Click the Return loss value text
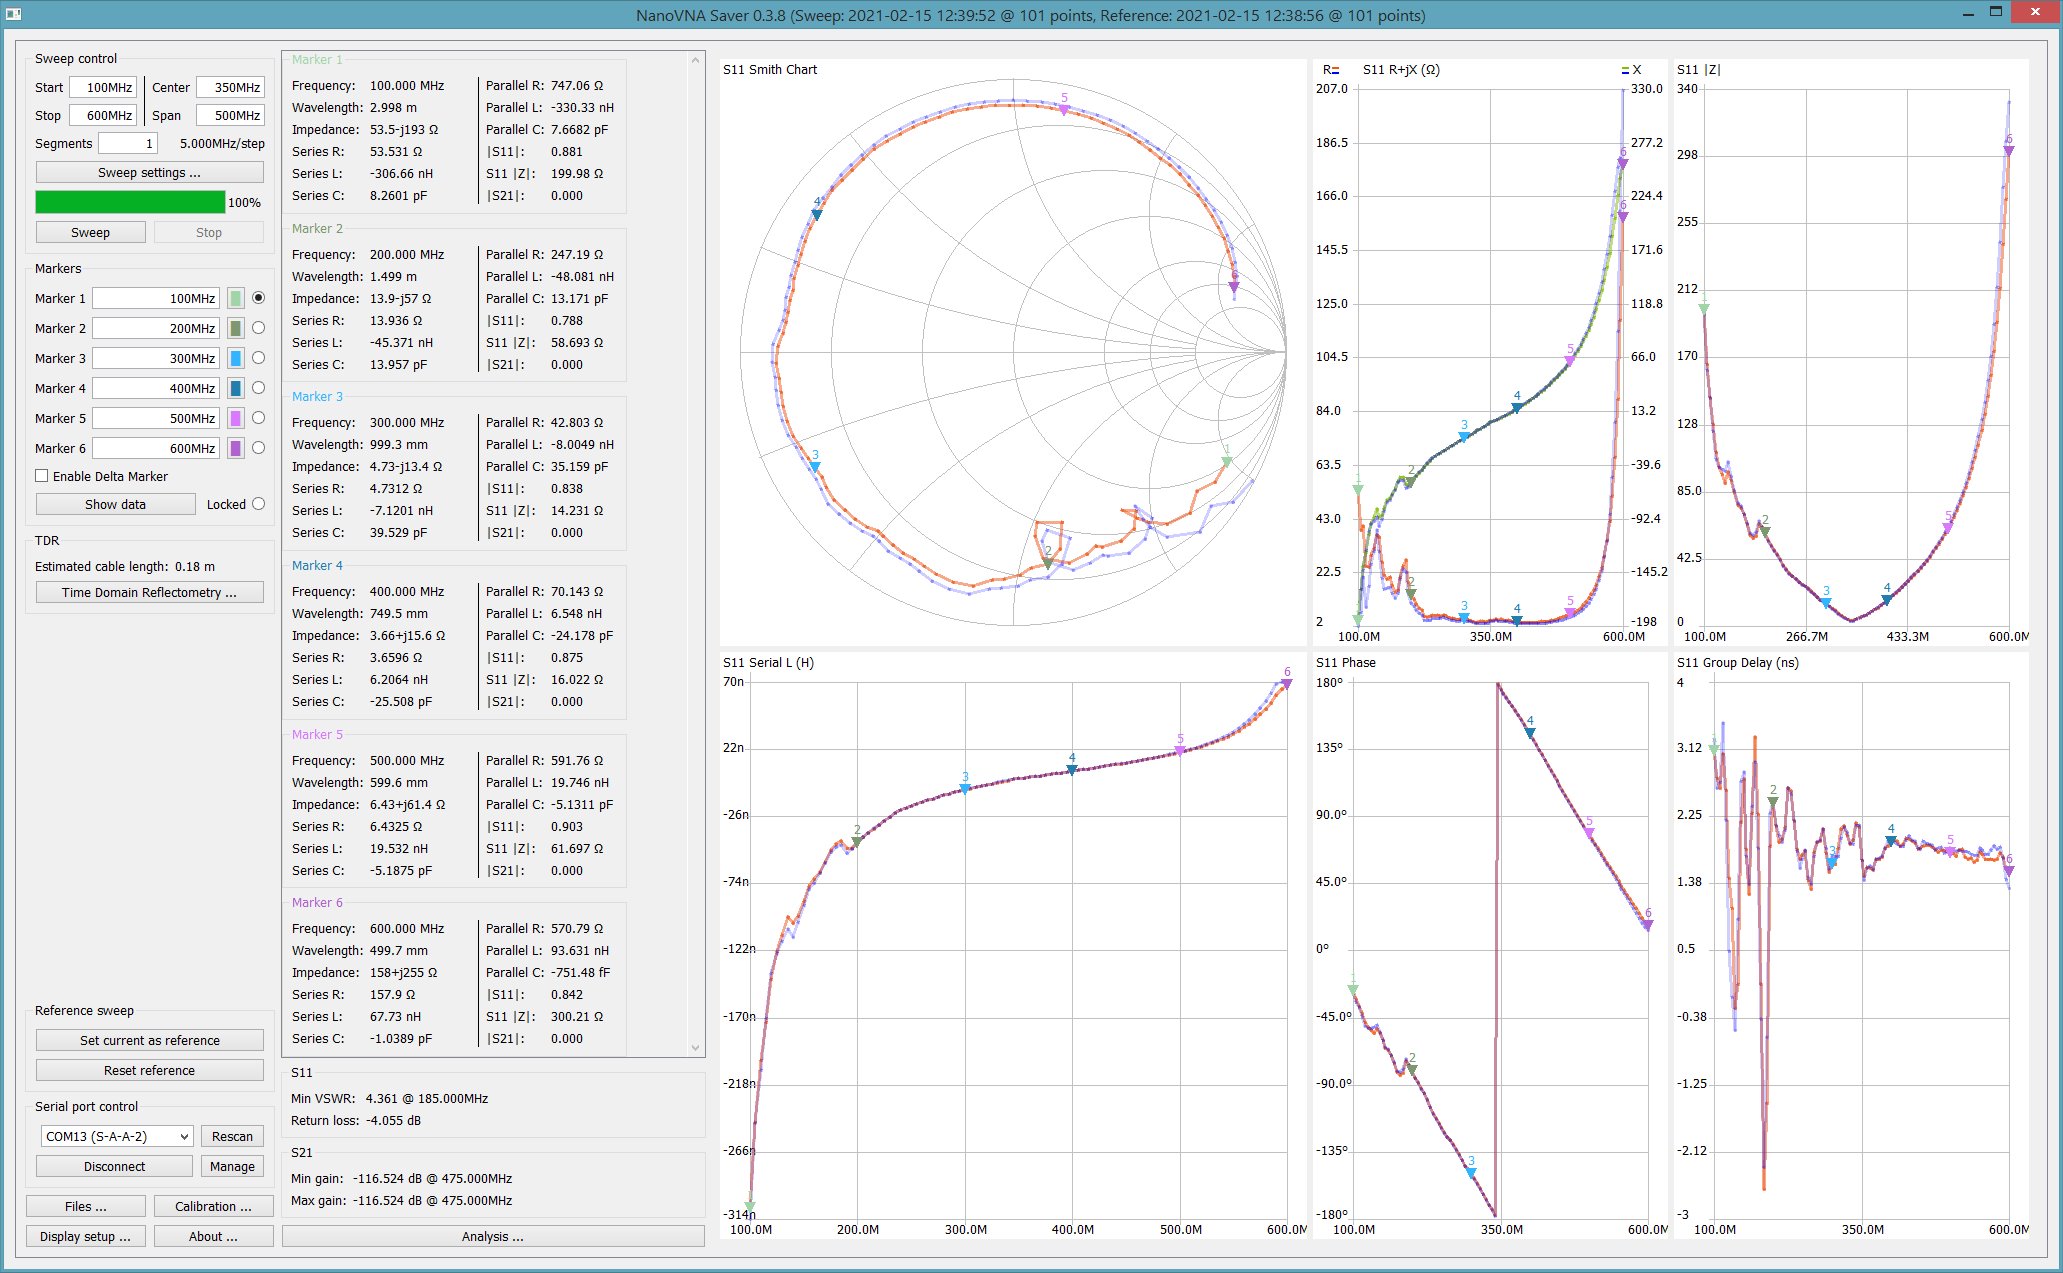Image resolution: width=2063 pixels, height=1273 pixels. (392, 1120)
